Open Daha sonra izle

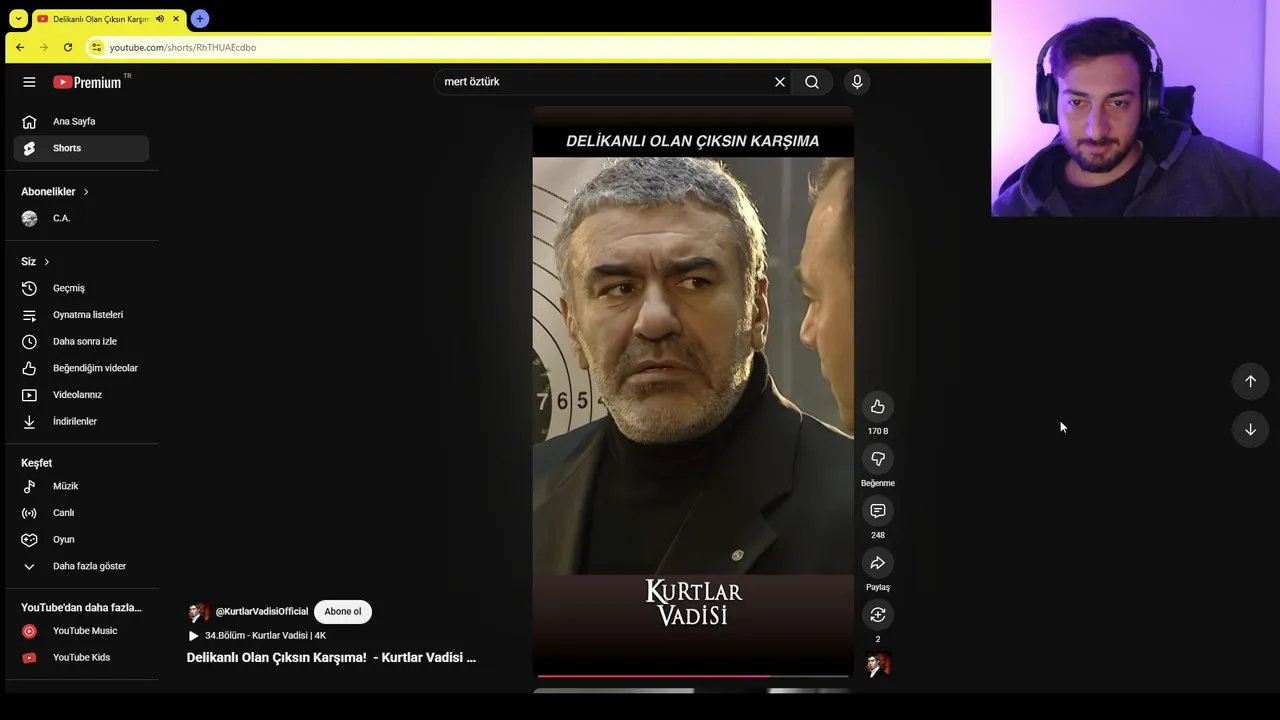81,341
